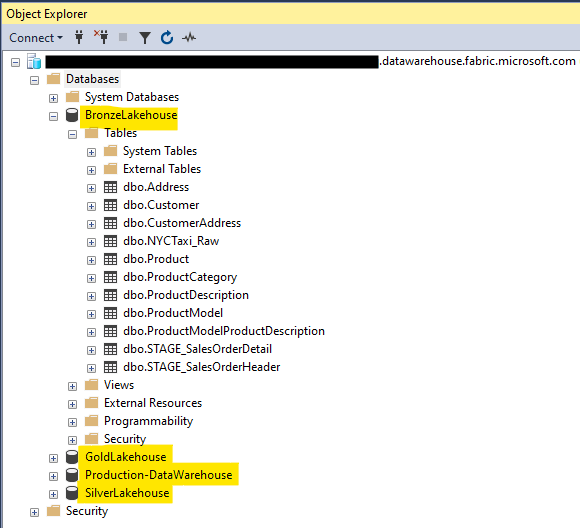Select the server icon next to the redacted name
580x528 pixels.
tap(34, 61)
